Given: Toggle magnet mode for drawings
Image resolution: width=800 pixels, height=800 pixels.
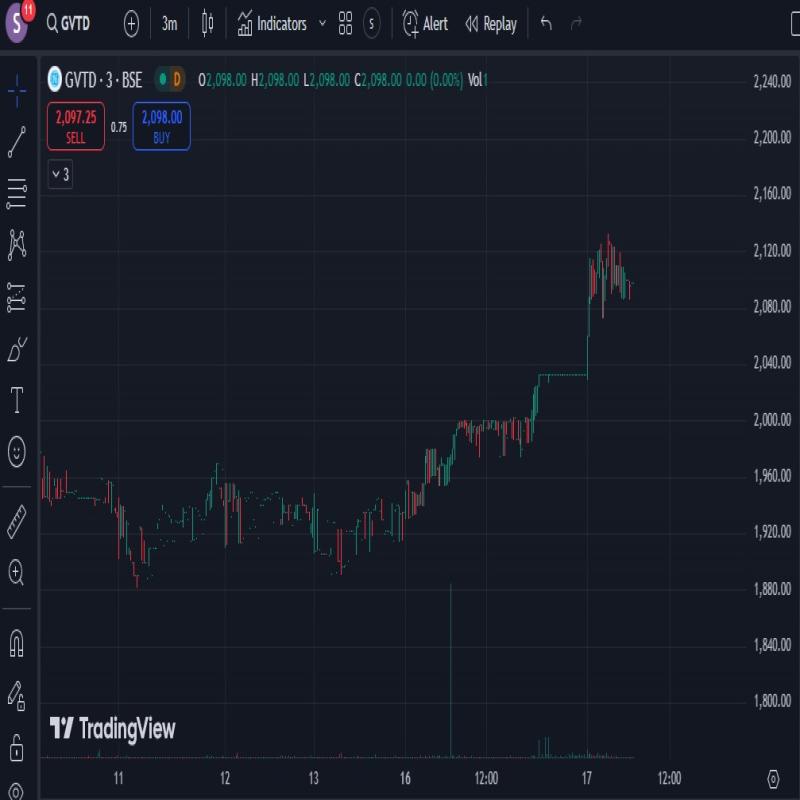Looking at the screenshot, I should [17, 642].
